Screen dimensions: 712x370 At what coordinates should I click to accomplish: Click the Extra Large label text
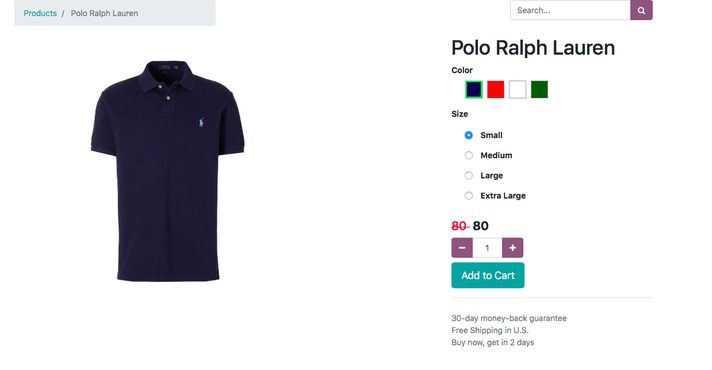[x=503, y=196]
